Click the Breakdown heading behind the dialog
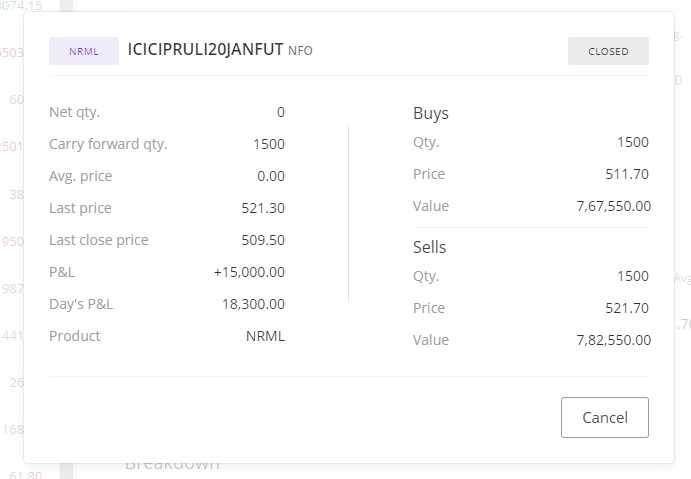The width and height of the screenshot is (691, 479). pos(172,466)
